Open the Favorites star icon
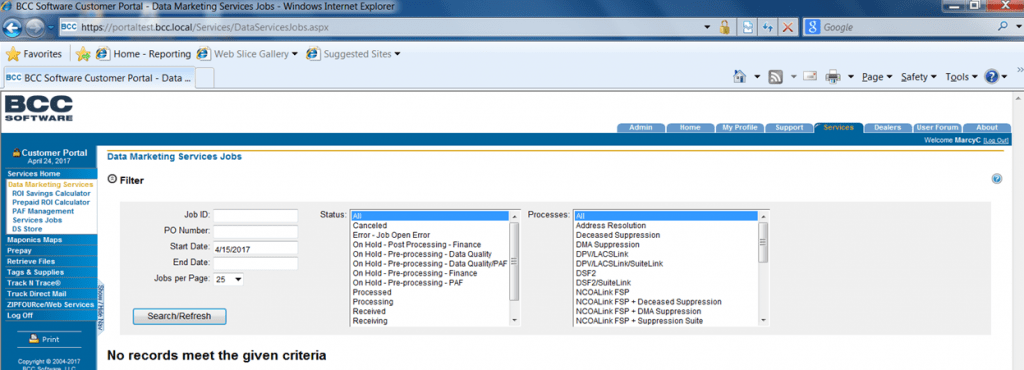 pyautogui.click(x=13, y=54)
